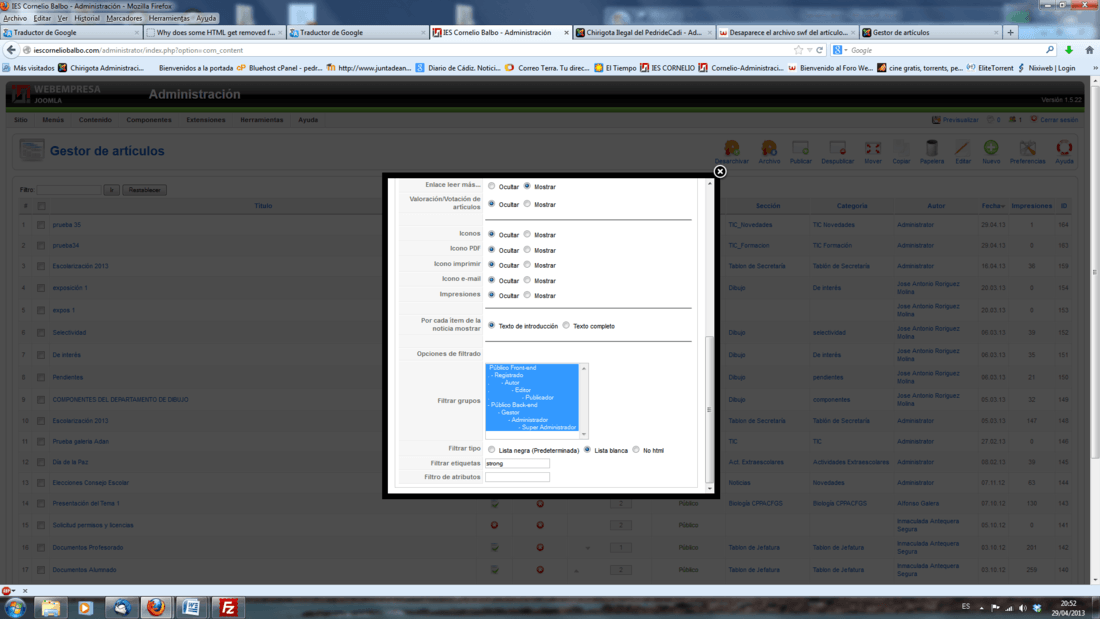Screen dimensions: 1100x619
Task: Open the Windows Start button
Action: tap(15, 607)
